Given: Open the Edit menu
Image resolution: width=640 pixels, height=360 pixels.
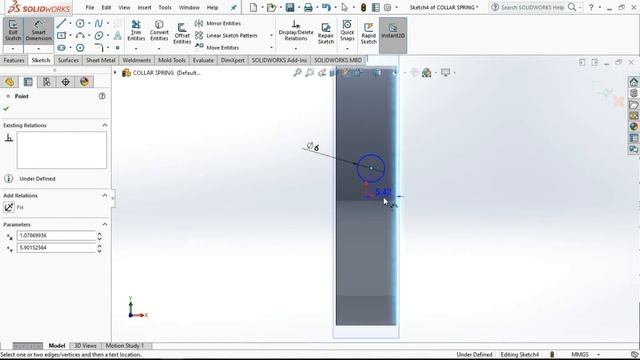Looking at the screenshot, I should 106,7.
